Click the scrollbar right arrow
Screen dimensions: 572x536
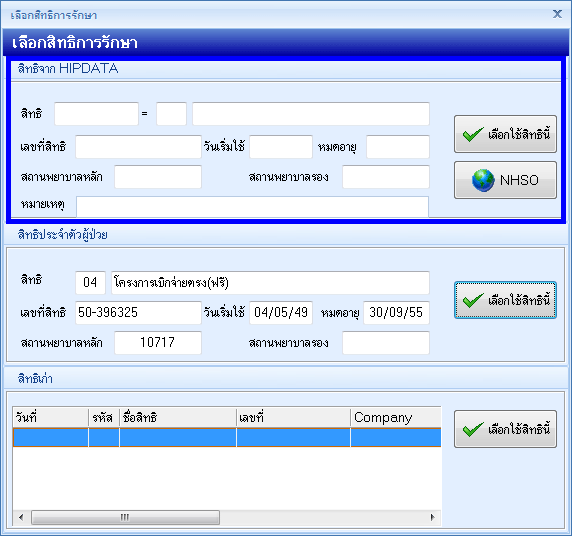pyautogui.click(x=432, y=517)
